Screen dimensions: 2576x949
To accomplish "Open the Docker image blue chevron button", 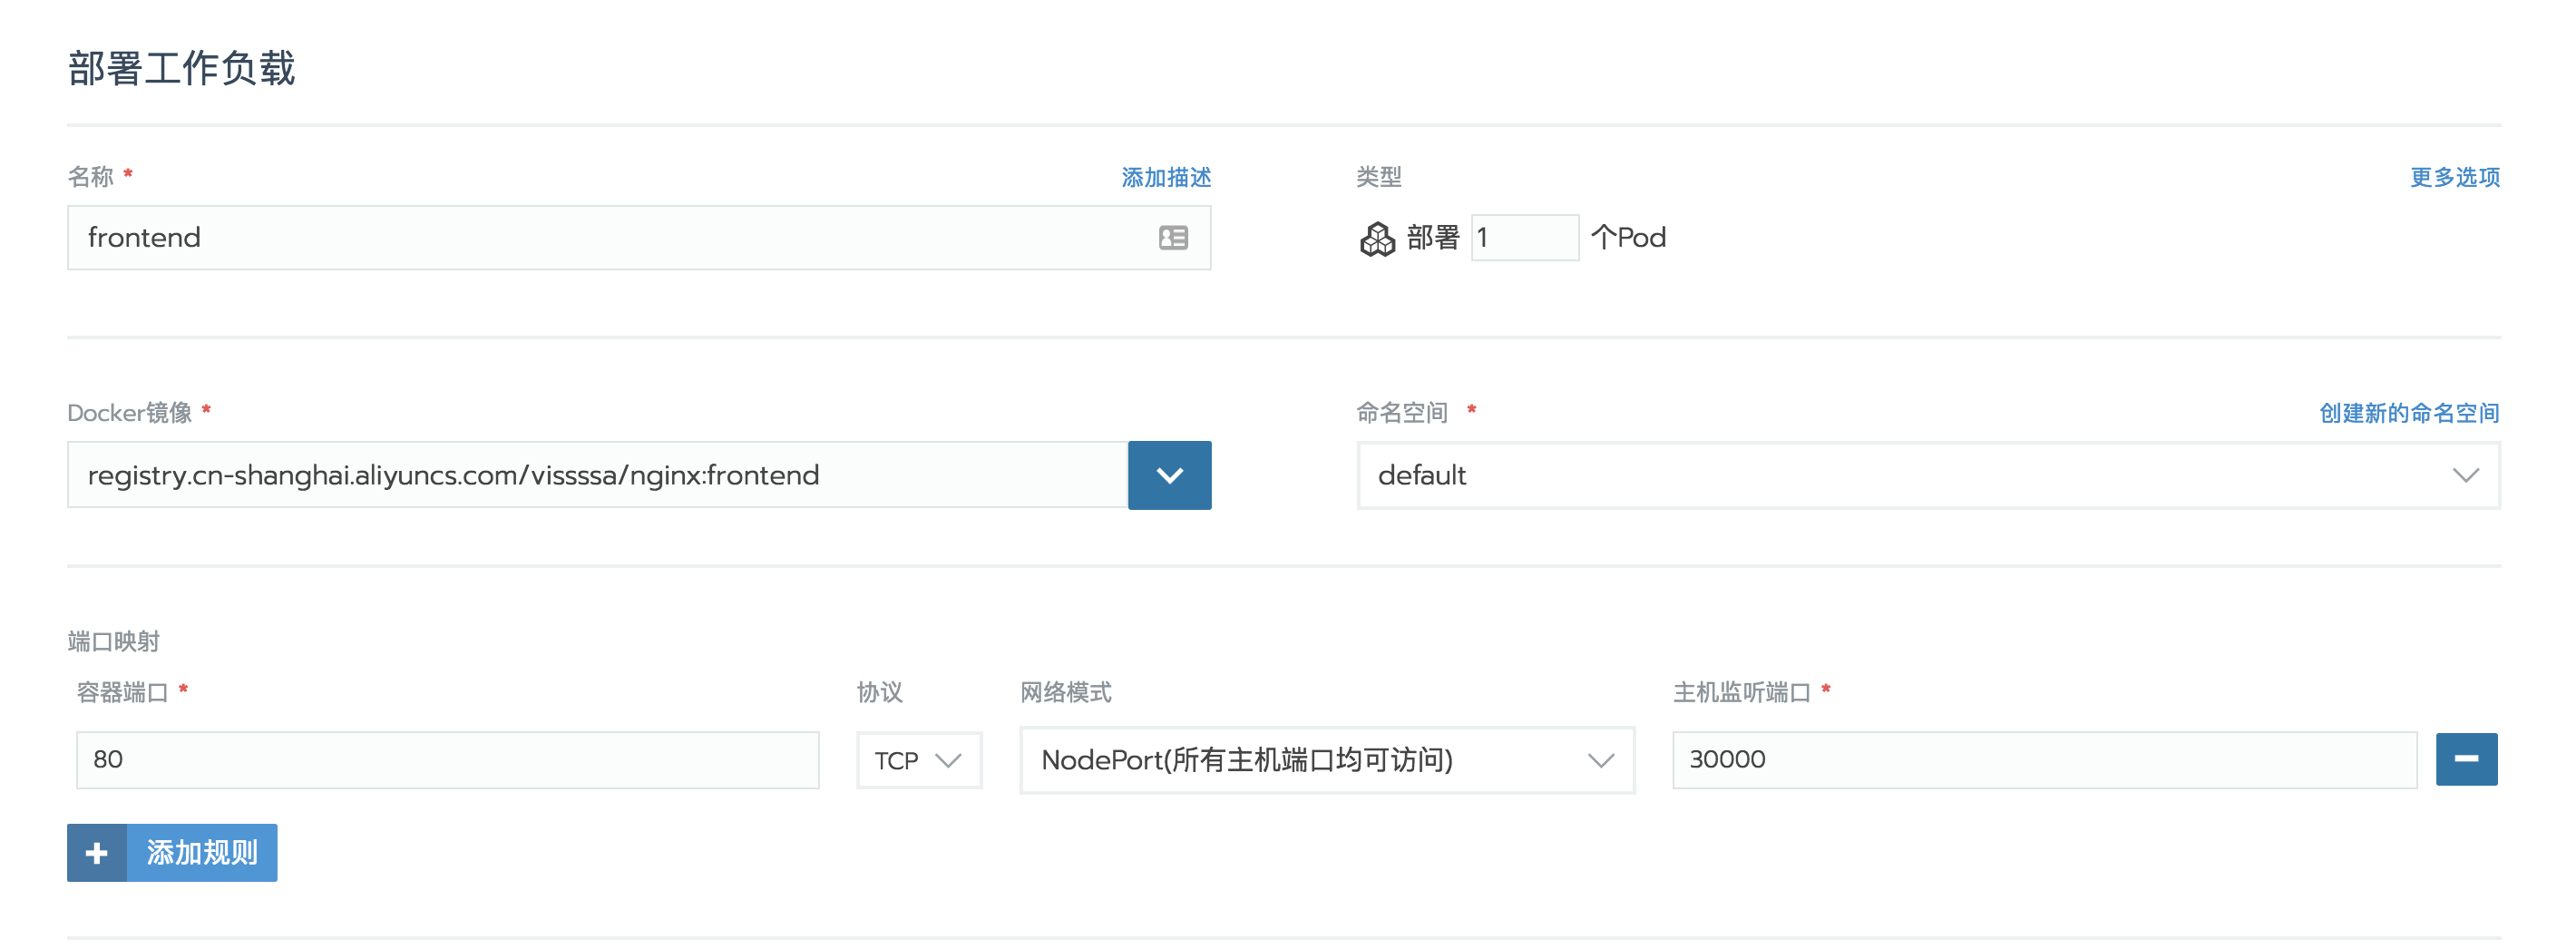I will 1169,475.
